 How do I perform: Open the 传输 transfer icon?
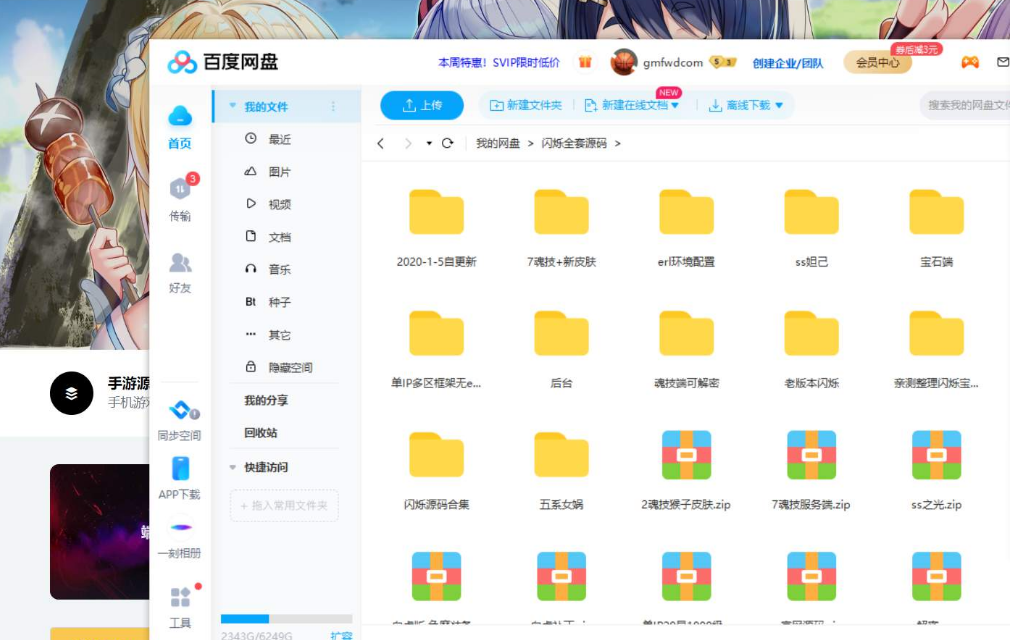[180, 189]
